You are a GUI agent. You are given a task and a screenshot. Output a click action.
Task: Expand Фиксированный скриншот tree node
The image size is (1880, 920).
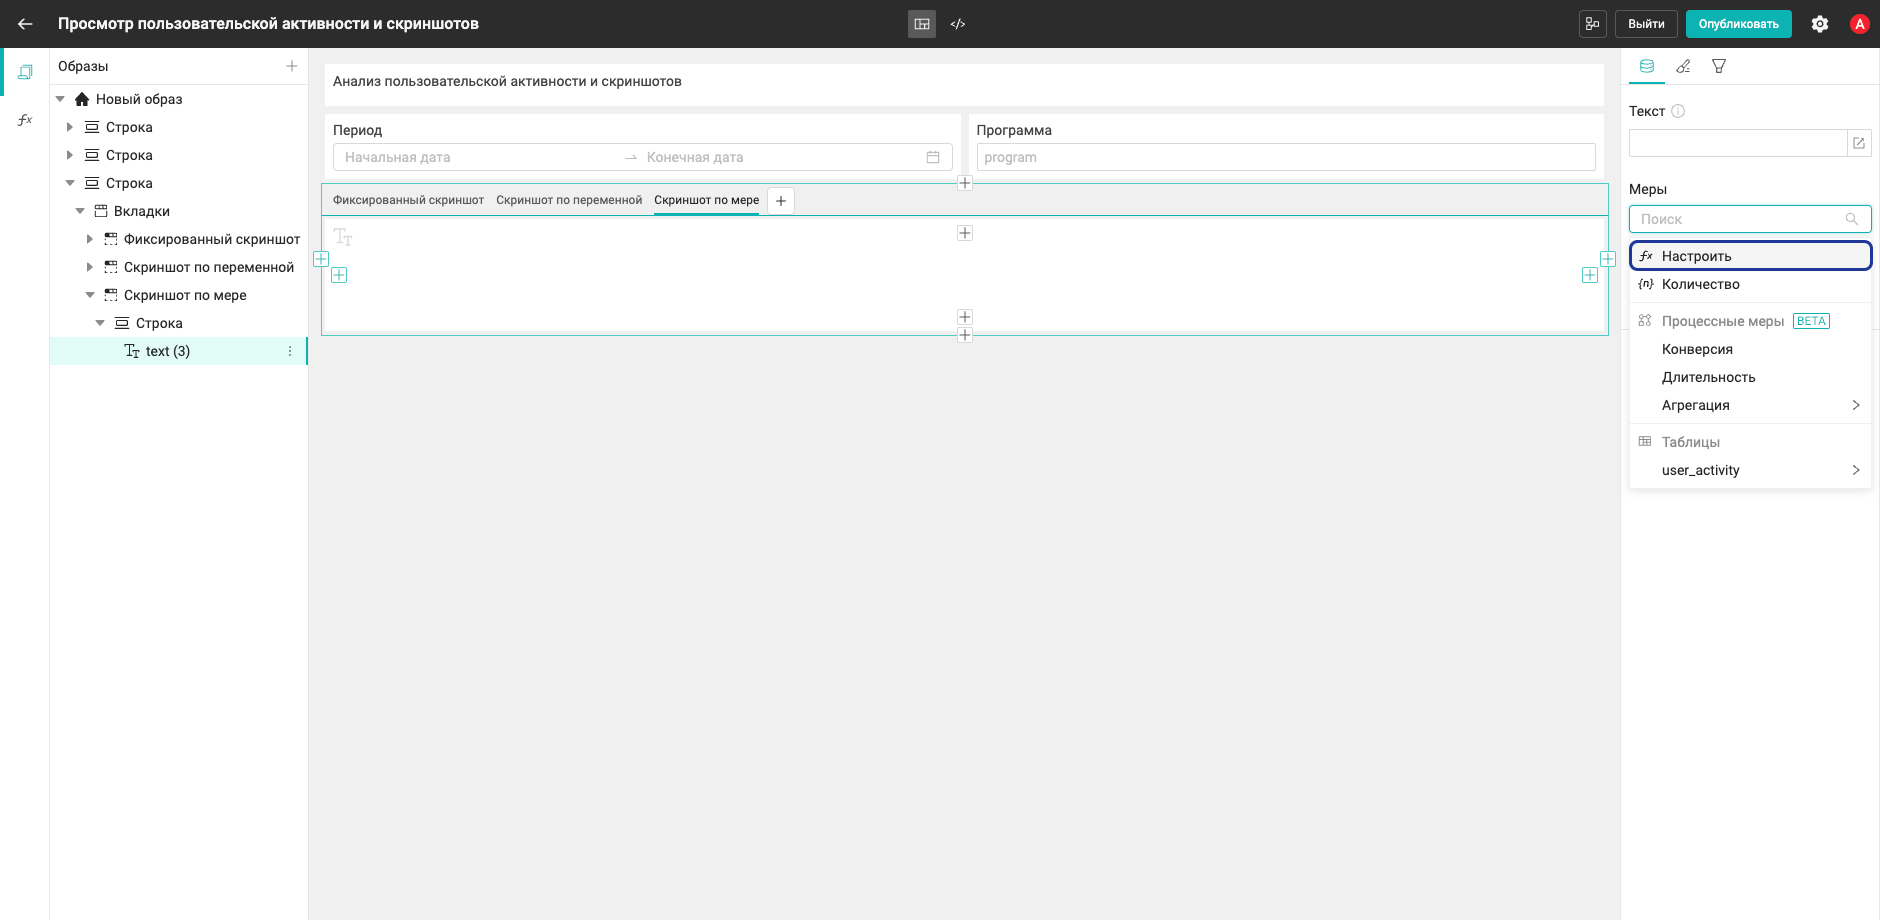click(x=90, y=239)
